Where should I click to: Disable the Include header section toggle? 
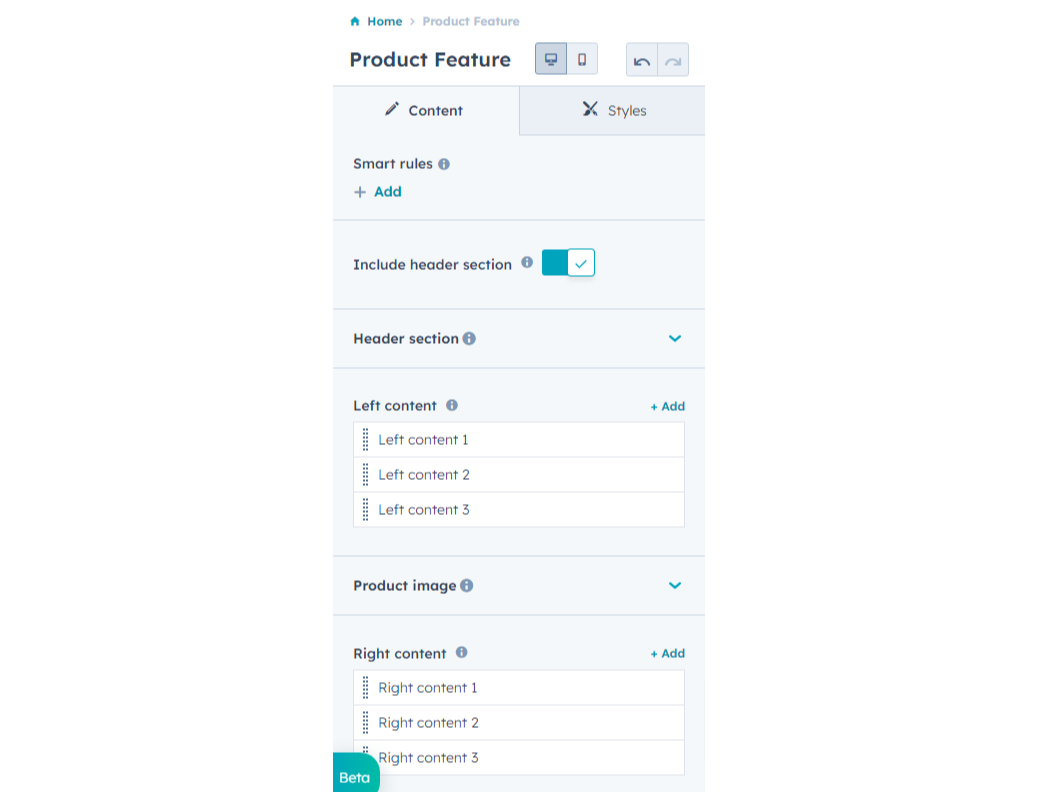pos(568,262)
